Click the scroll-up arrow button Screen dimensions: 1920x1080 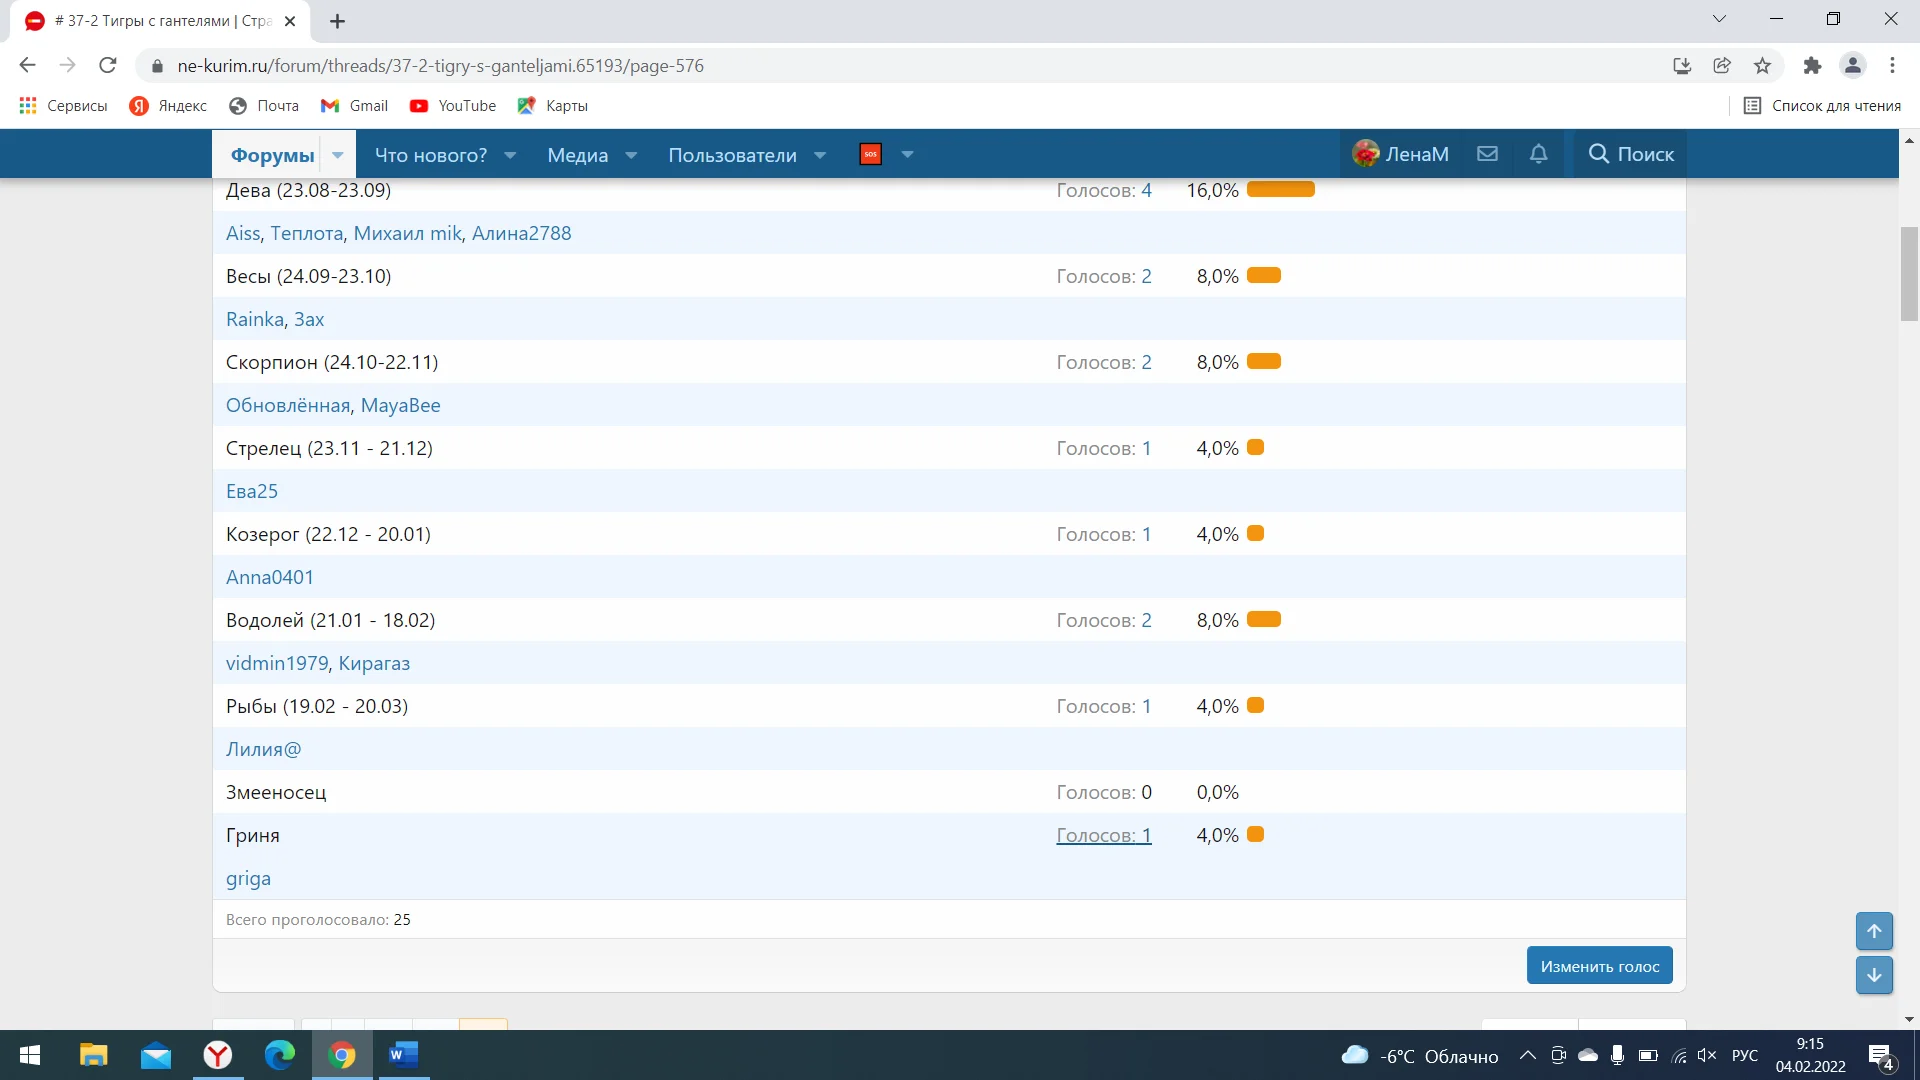[1874, 931]
